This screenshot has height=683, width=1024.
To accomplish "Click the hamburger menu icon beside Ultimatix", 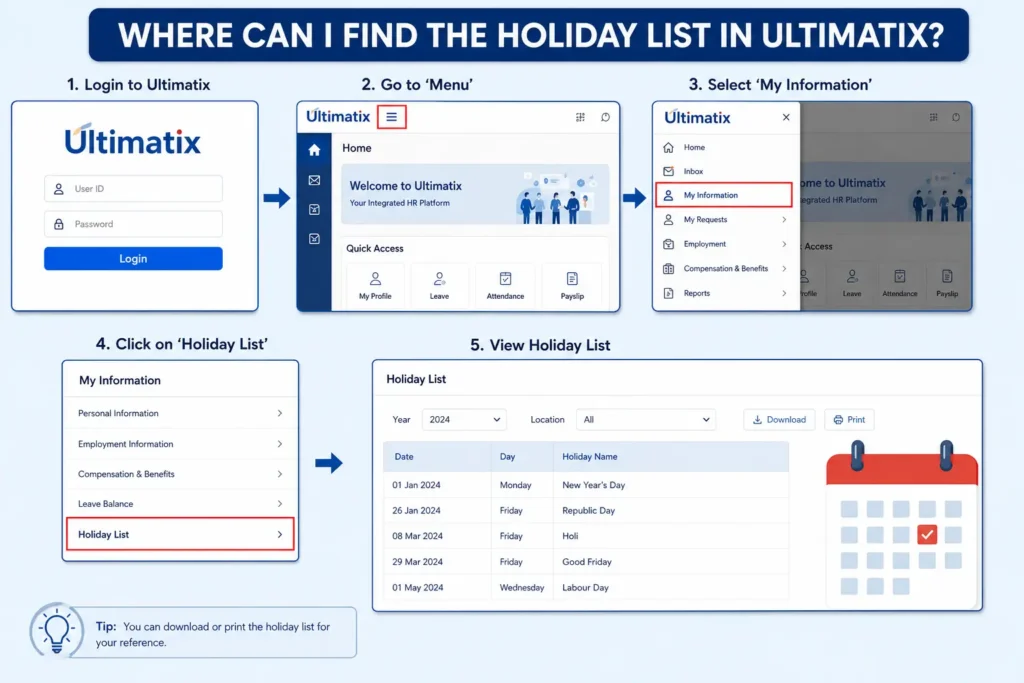I will coord(391,117).
